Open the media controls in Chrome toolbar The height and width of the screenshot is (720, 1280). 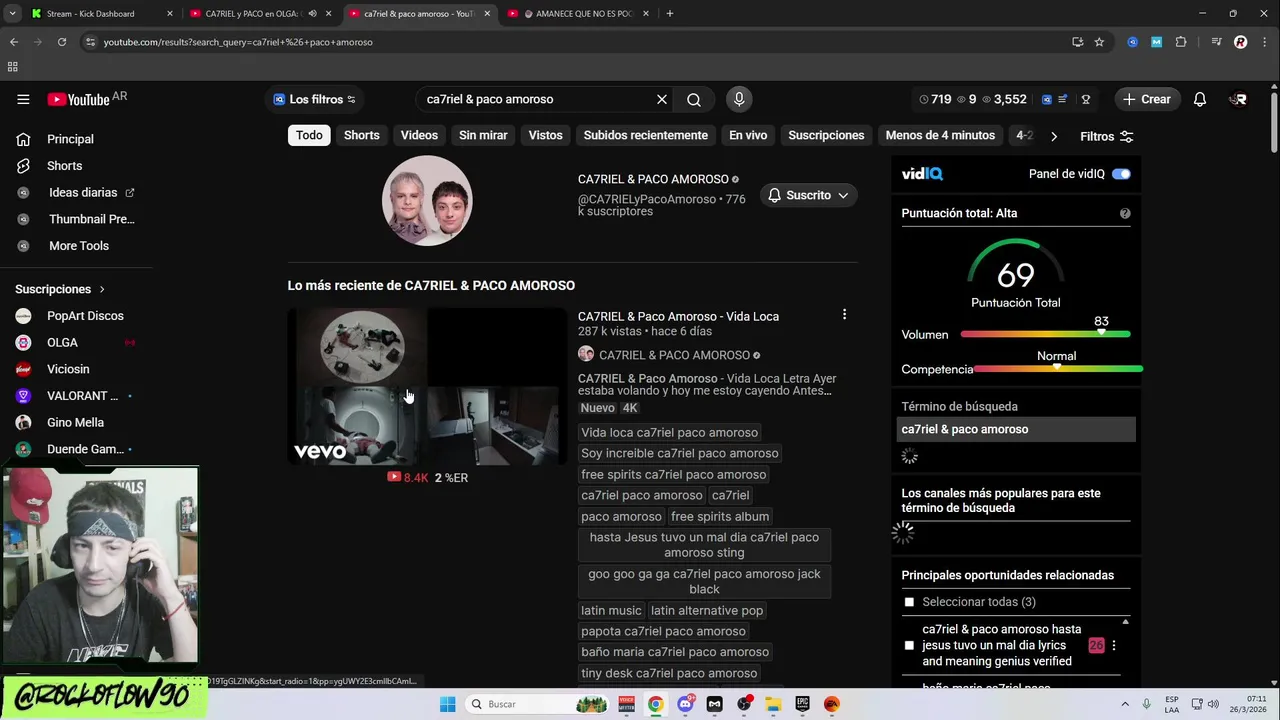[x=1216, y=42]
